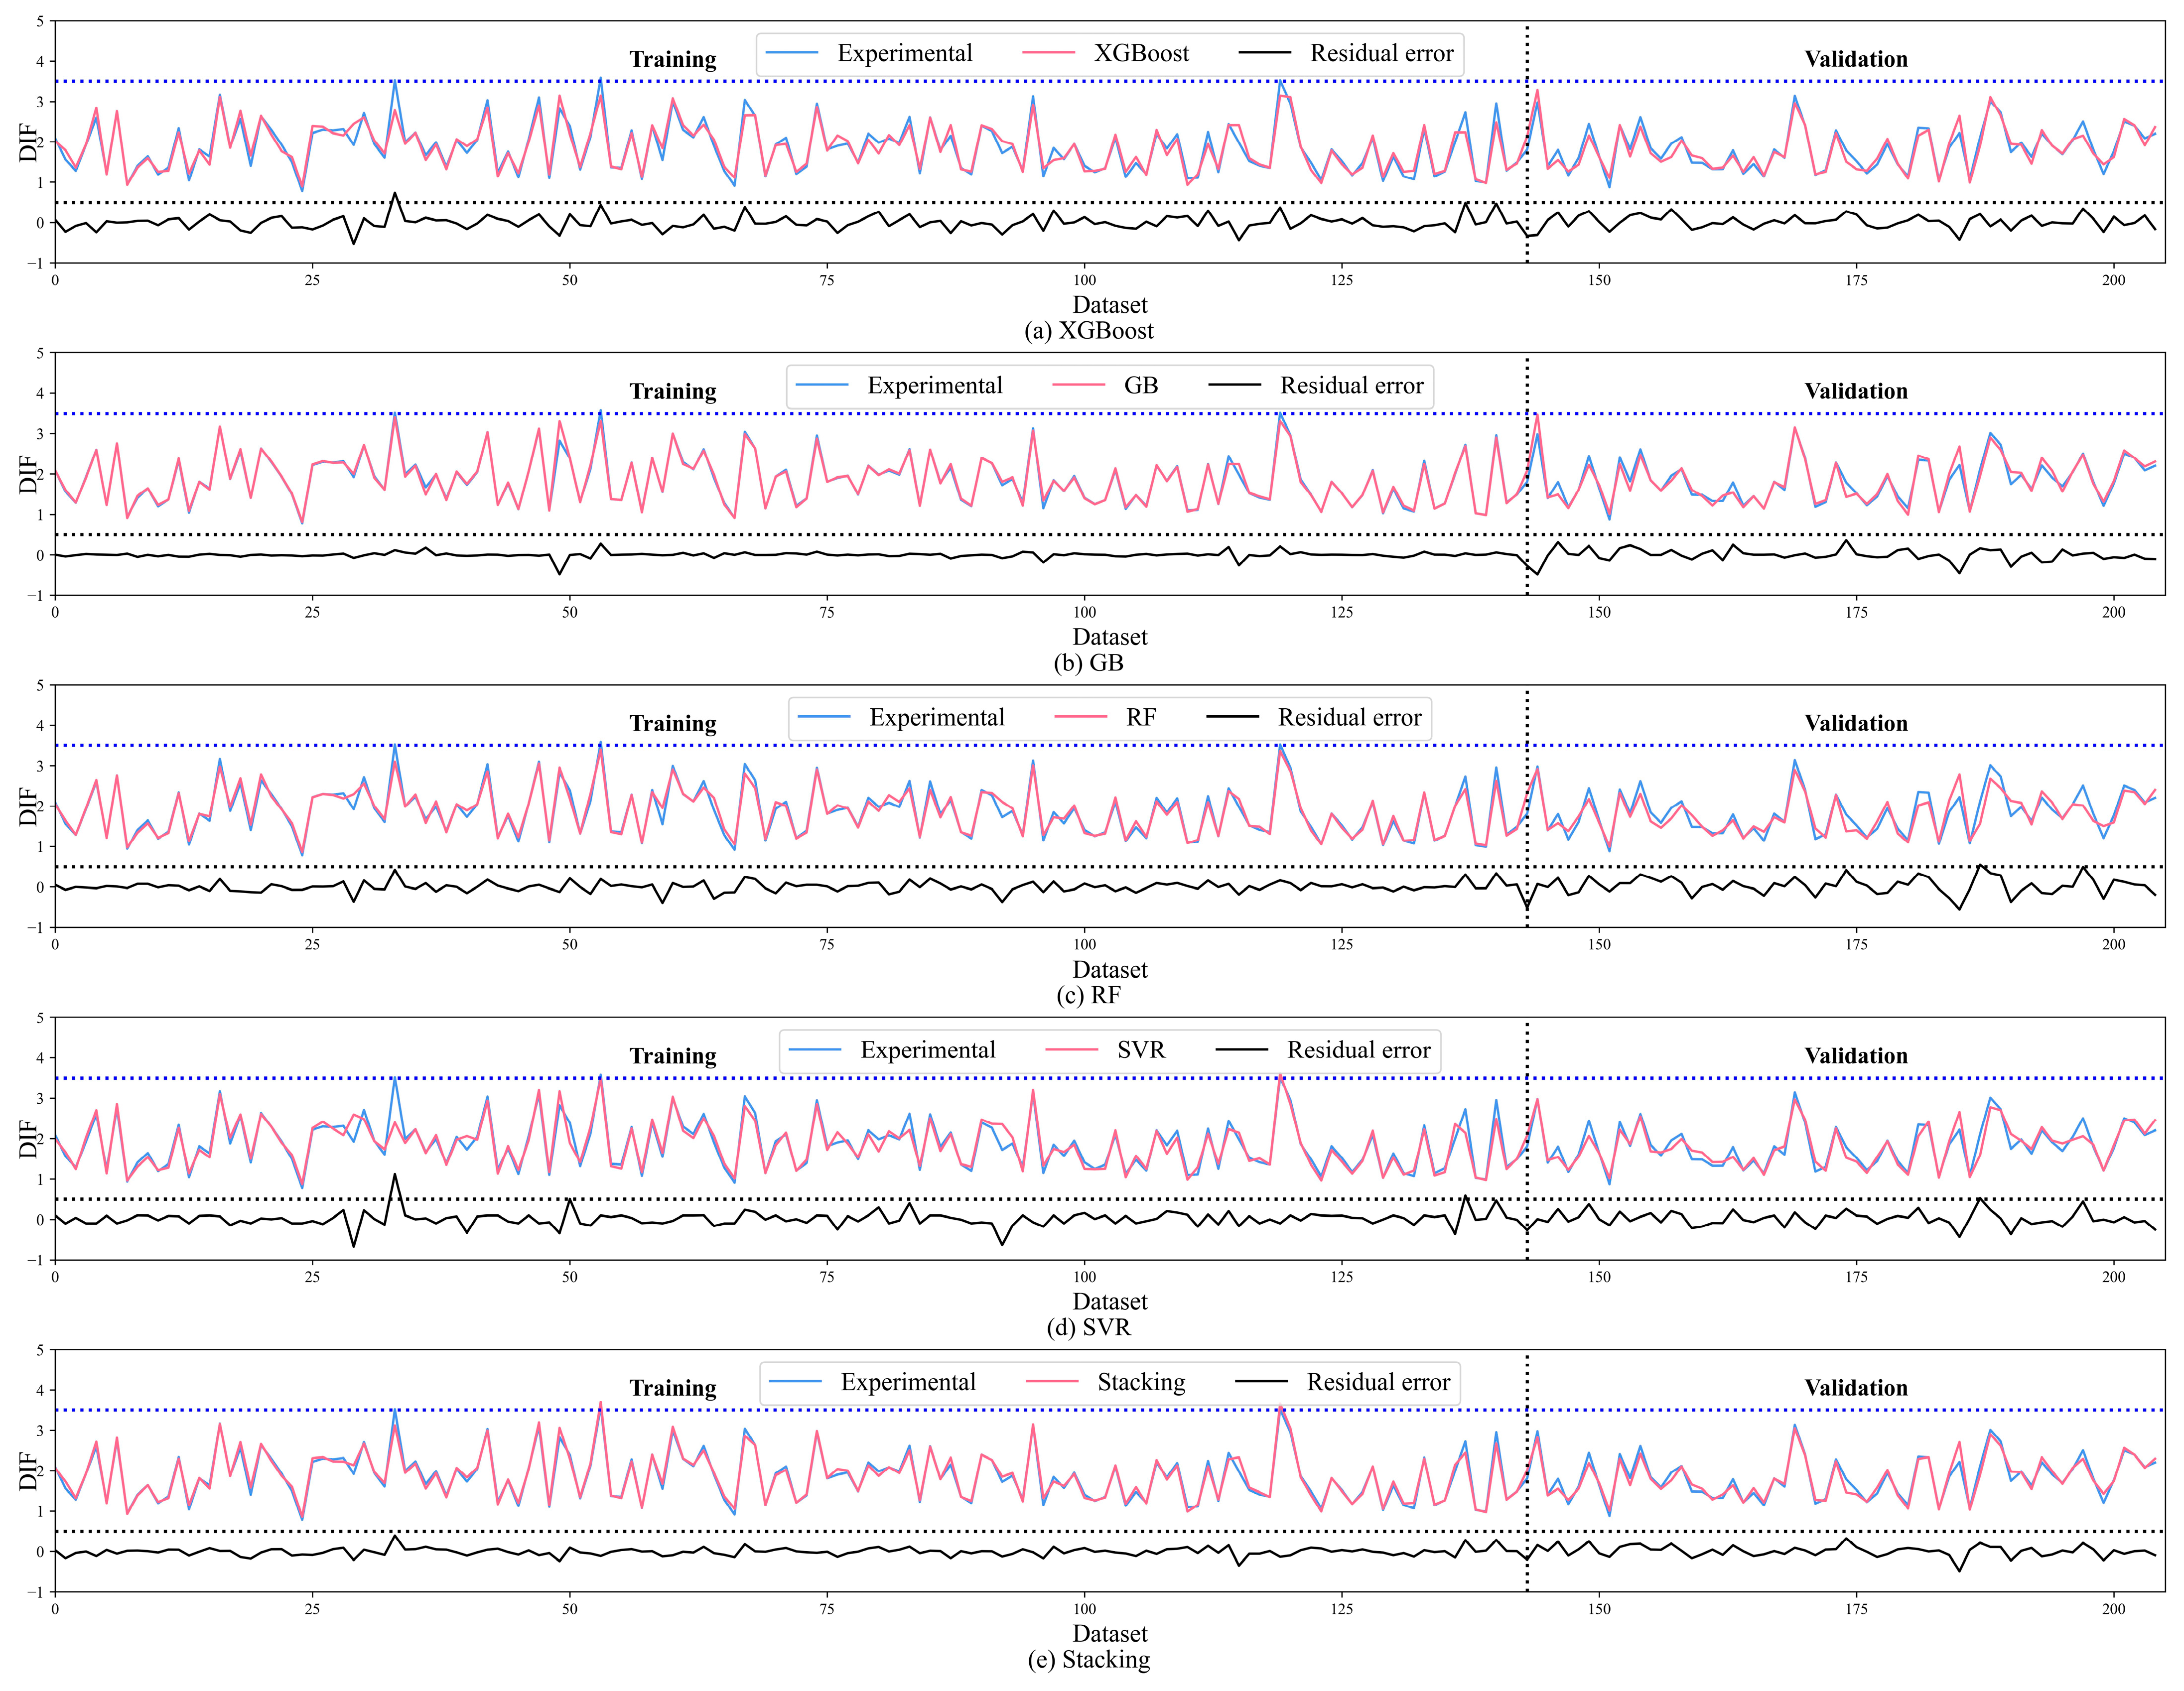Click x-axis tick 100 under the XGBoost plot

pos(1084,280)
